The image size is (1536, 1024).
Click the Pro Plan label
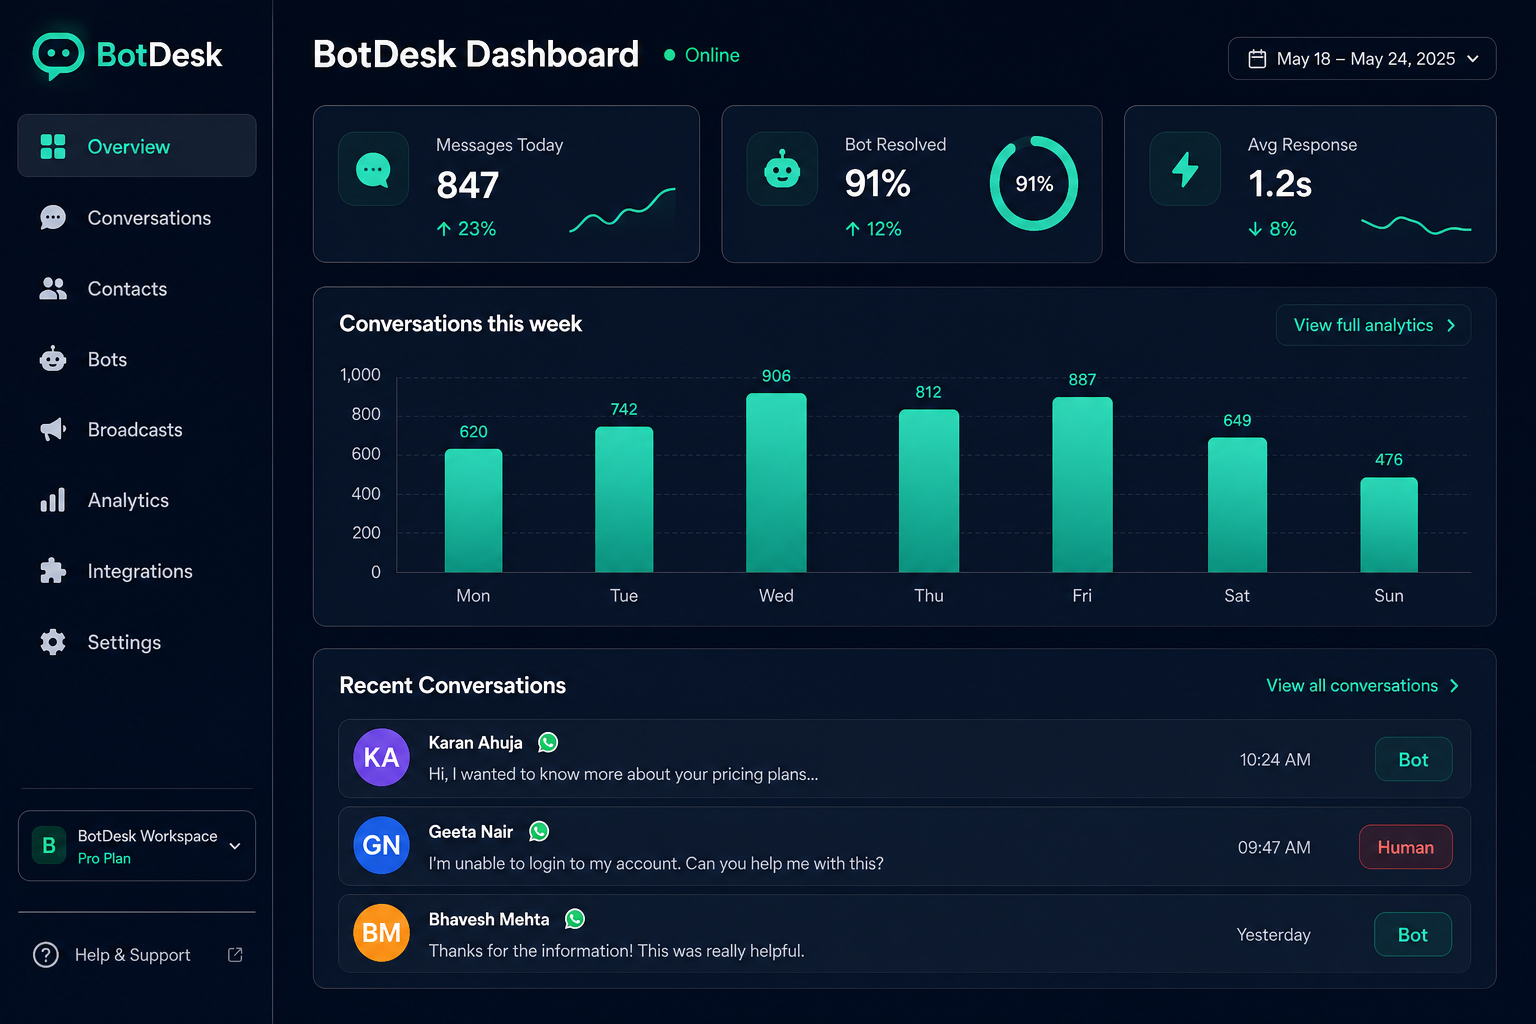pos(104,859)
